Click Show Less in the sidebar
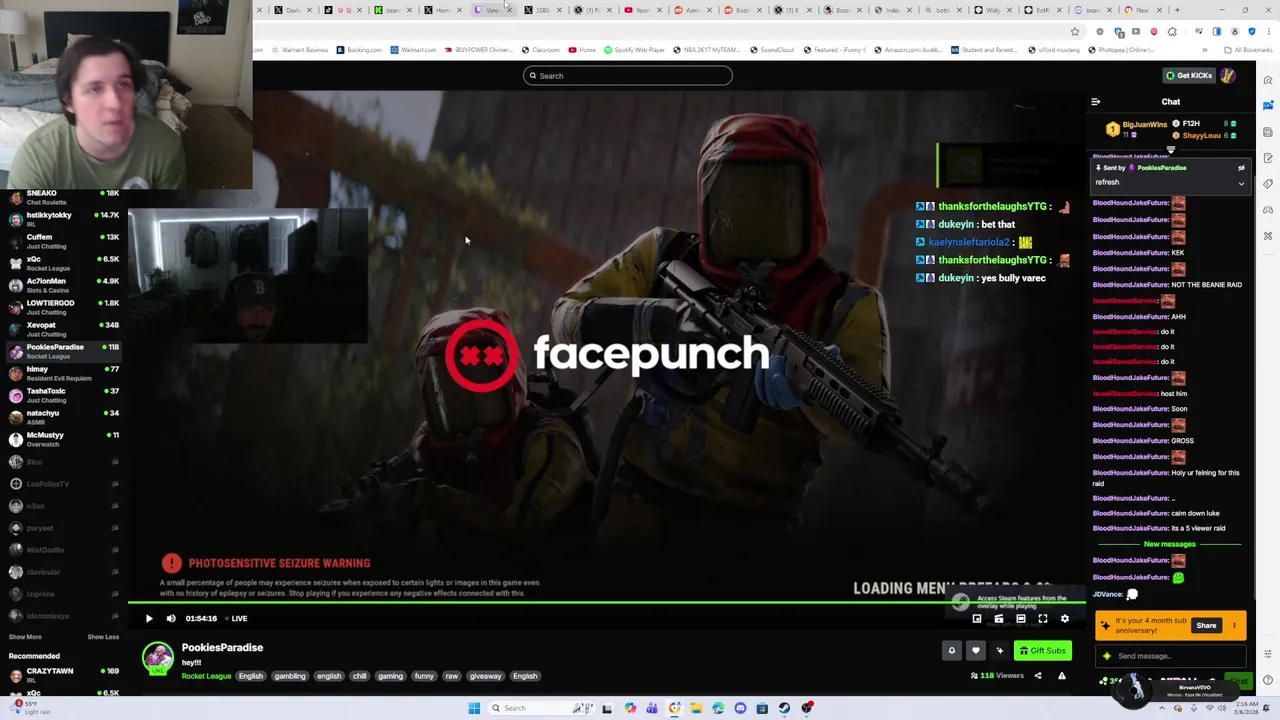The width and height of the screenshot is (1280, 720). click(103, 637)
